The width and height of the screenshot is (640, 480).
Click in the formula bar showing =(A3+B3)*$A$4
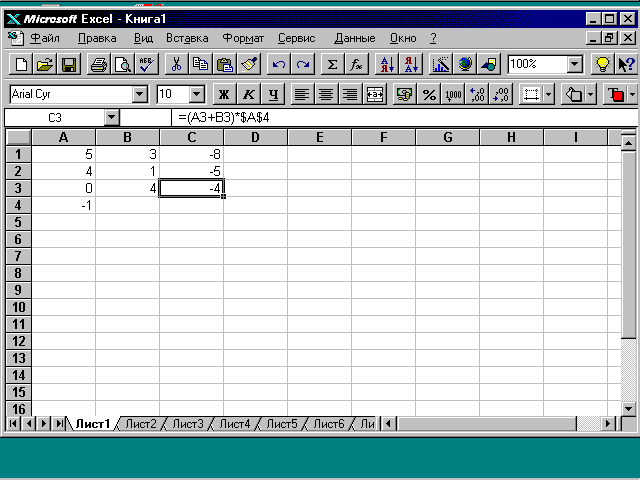coord(404,118)
